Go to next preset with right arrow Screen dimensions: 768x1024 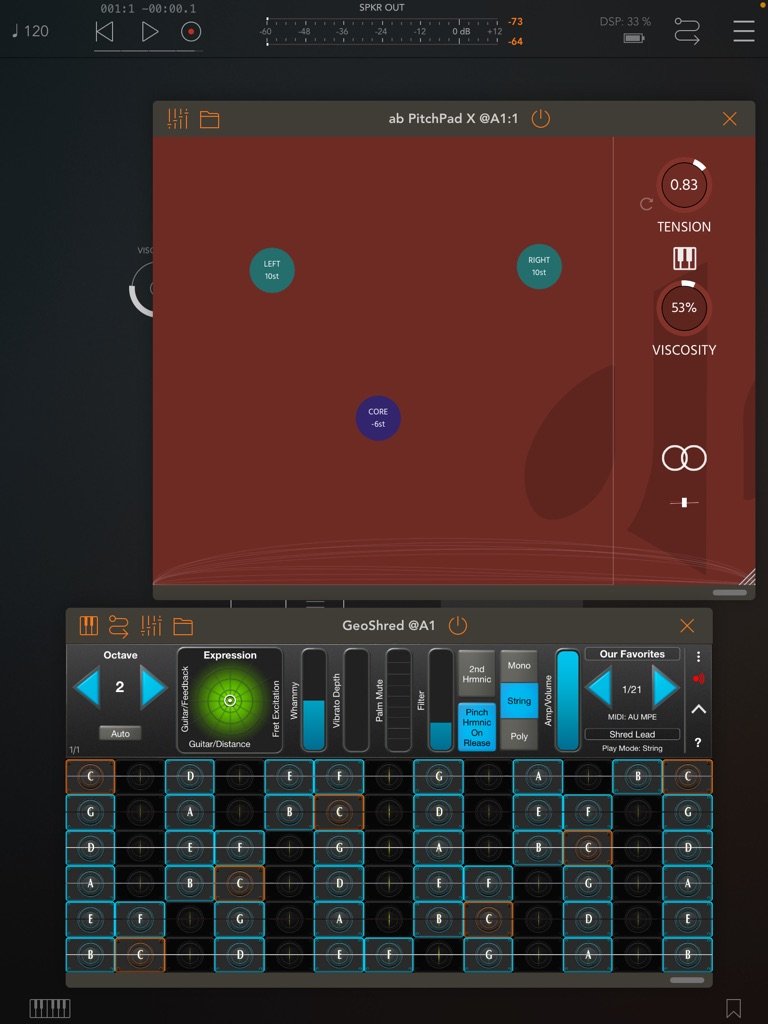pyautogui.click(x=666, y=687)
